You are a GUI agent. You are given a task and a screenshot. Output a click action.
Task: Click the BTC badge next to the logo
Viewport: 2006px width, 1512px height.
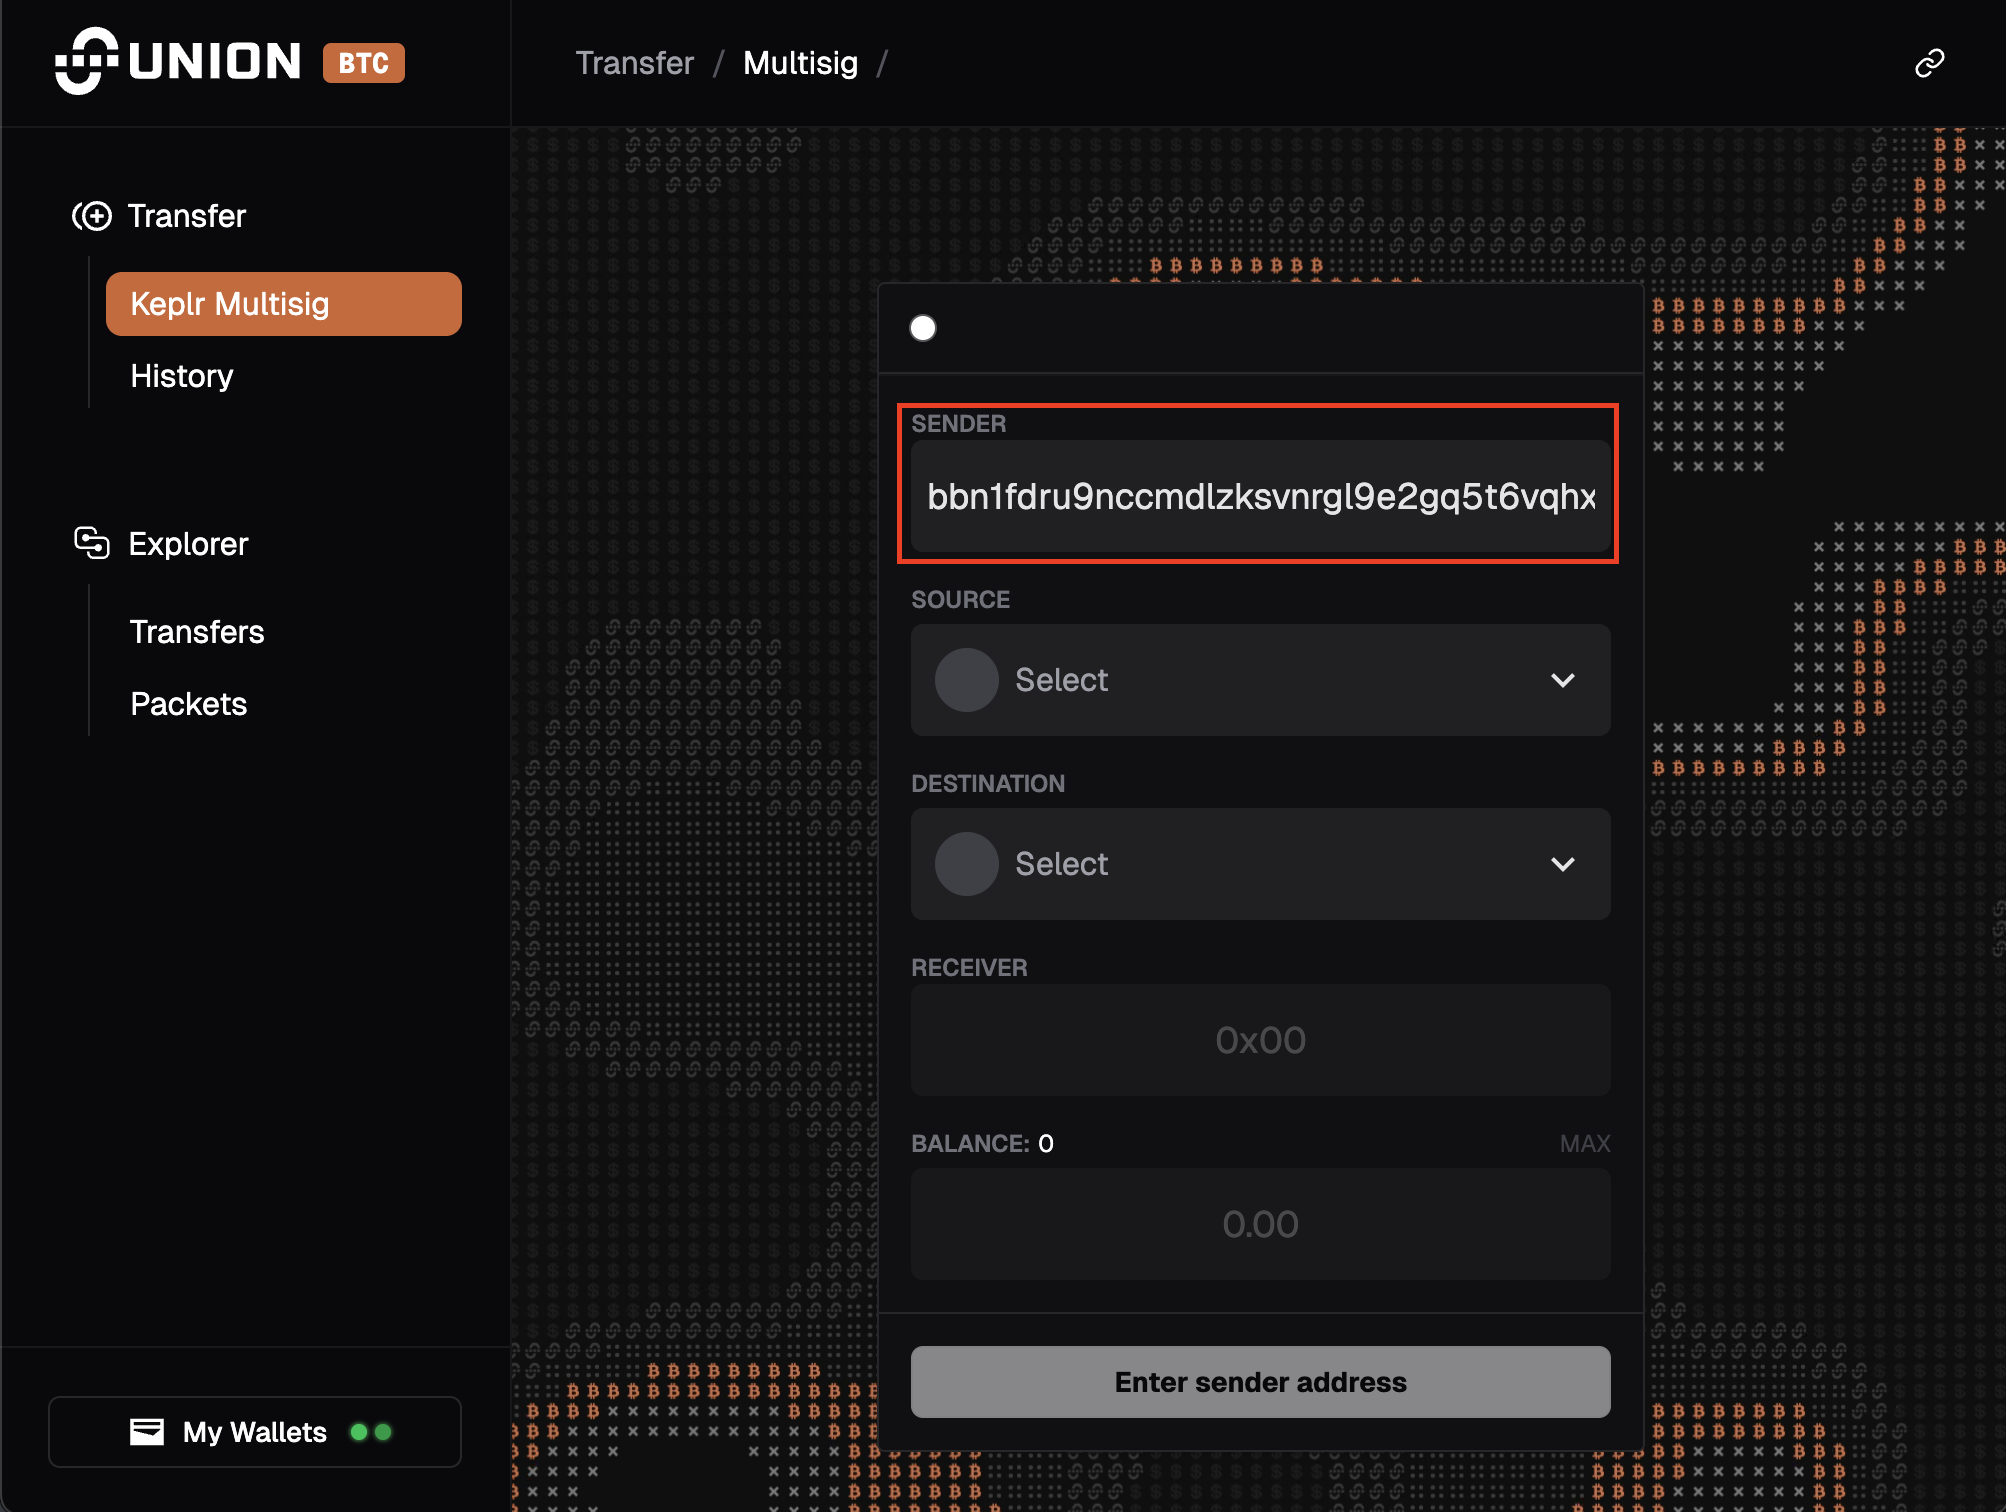[363, 62]
